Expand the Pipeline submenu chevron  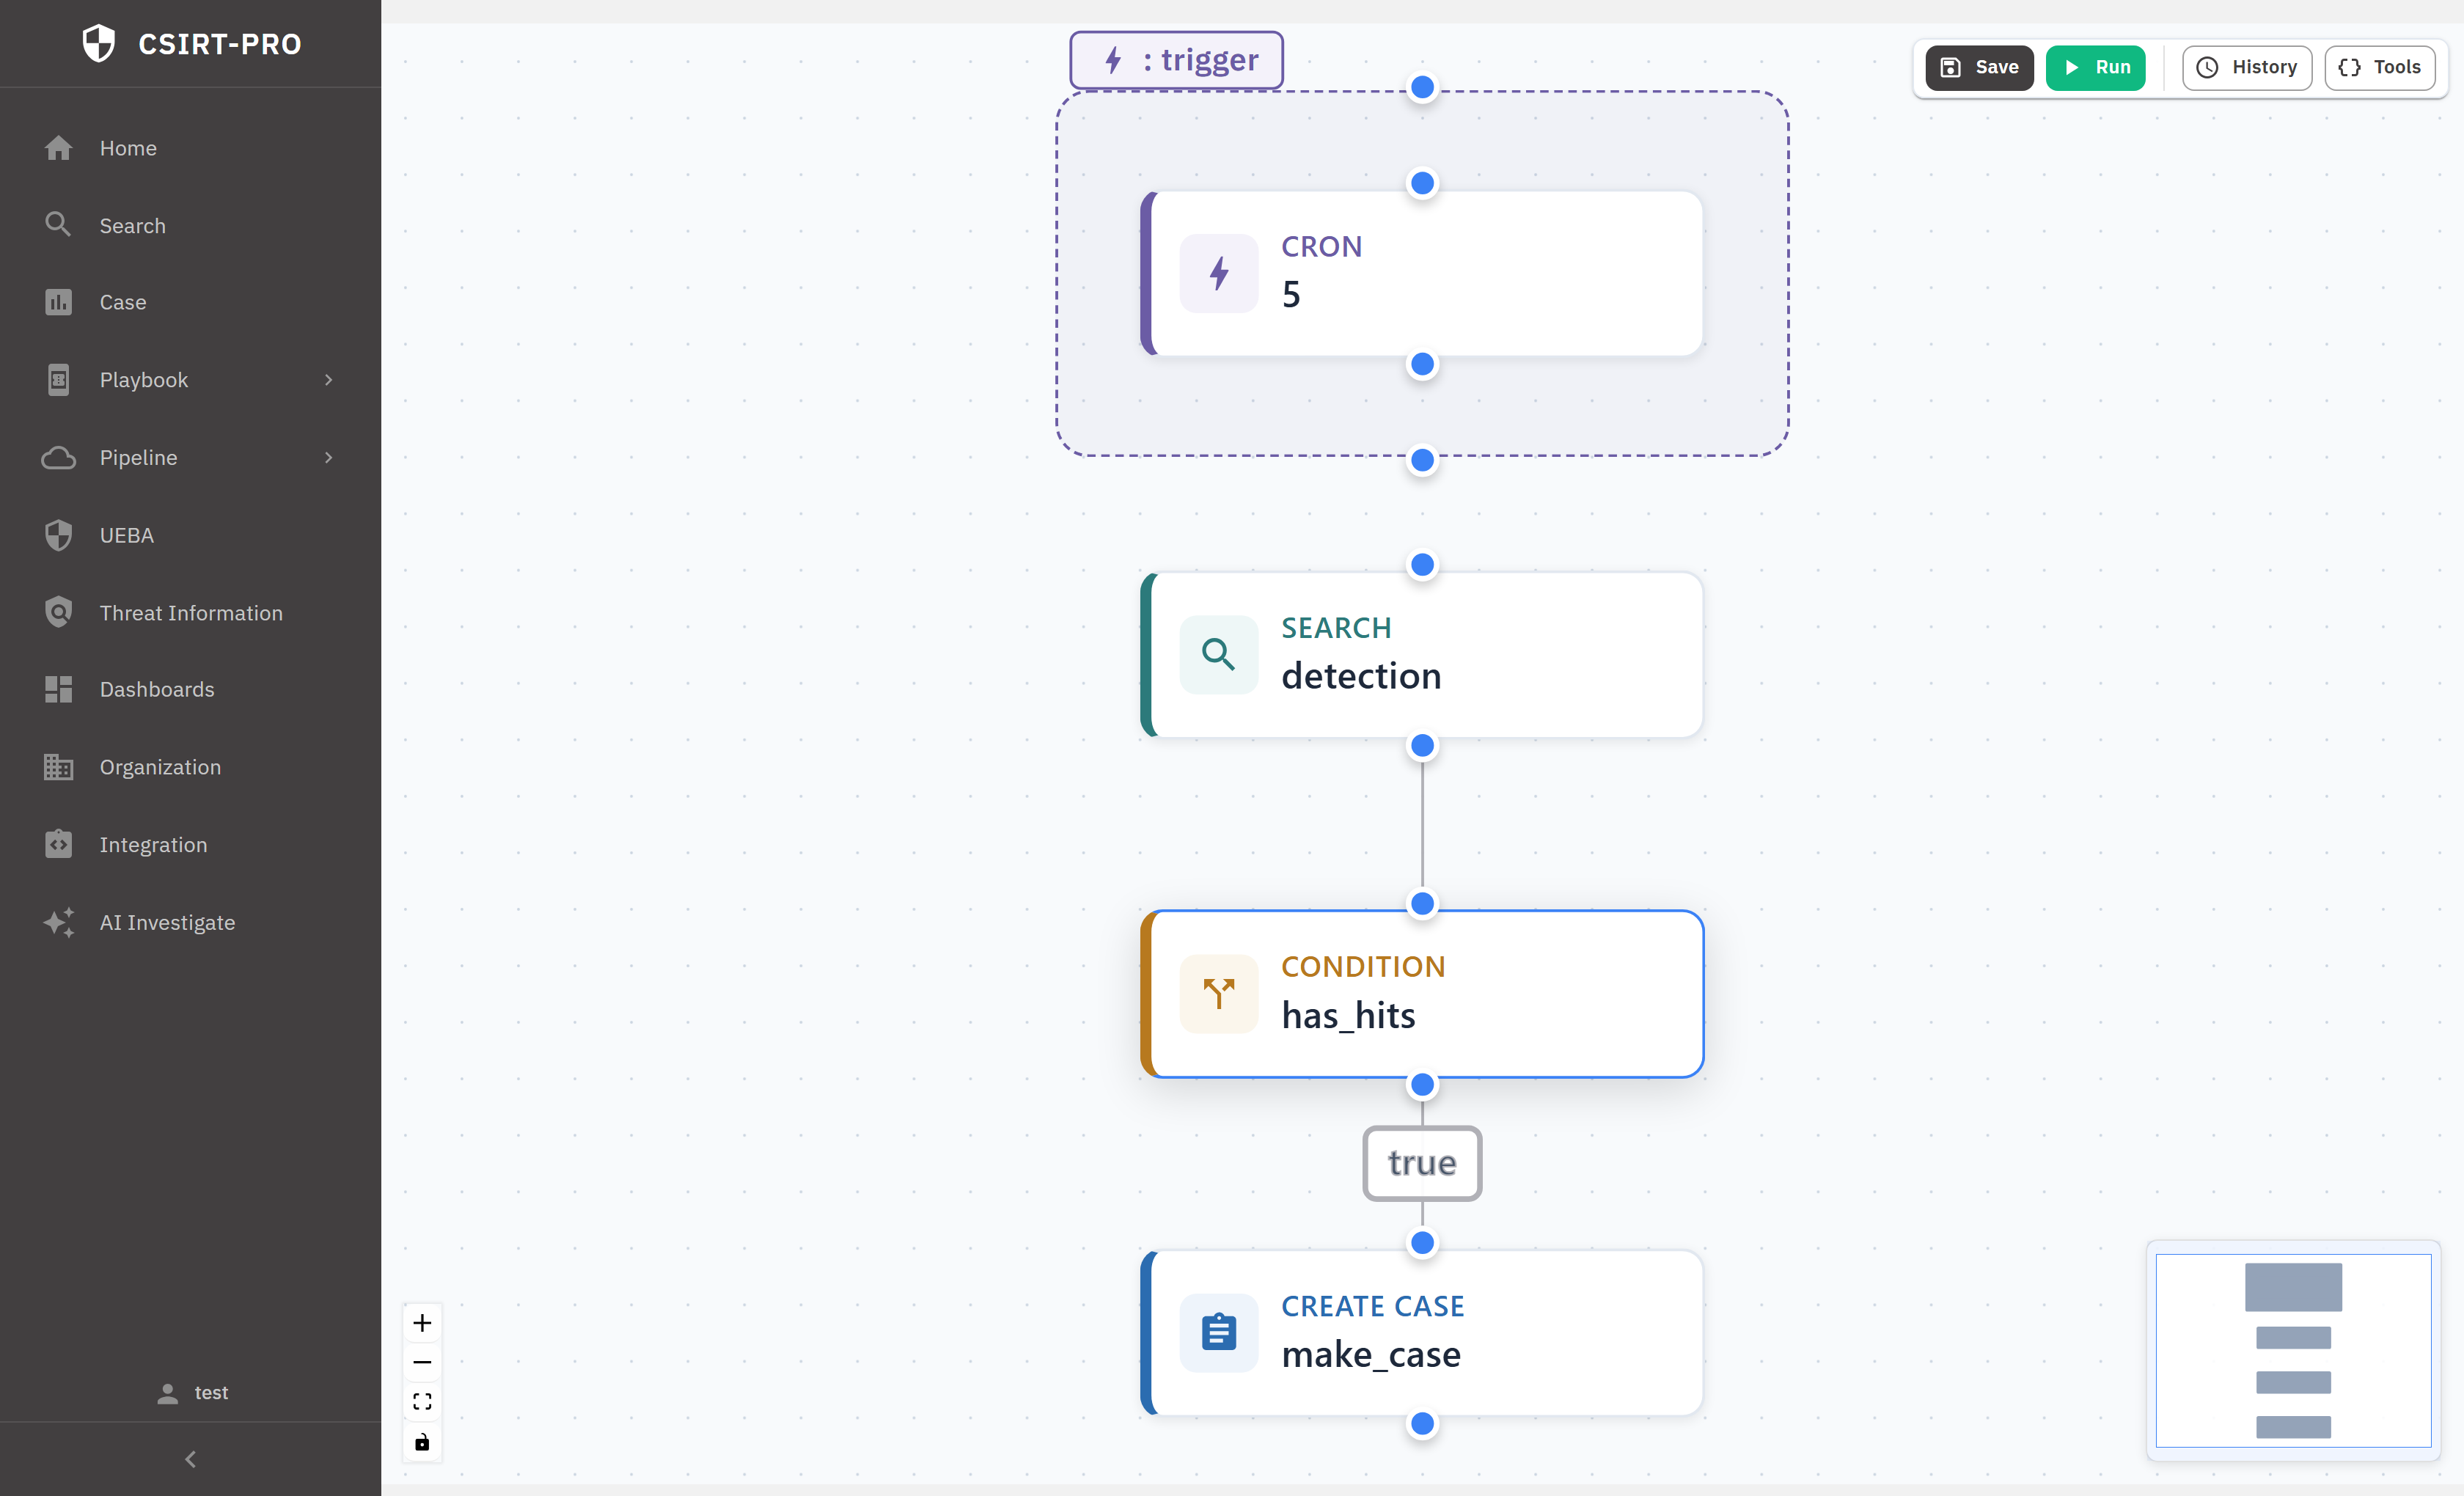click(x=328, y=458)
